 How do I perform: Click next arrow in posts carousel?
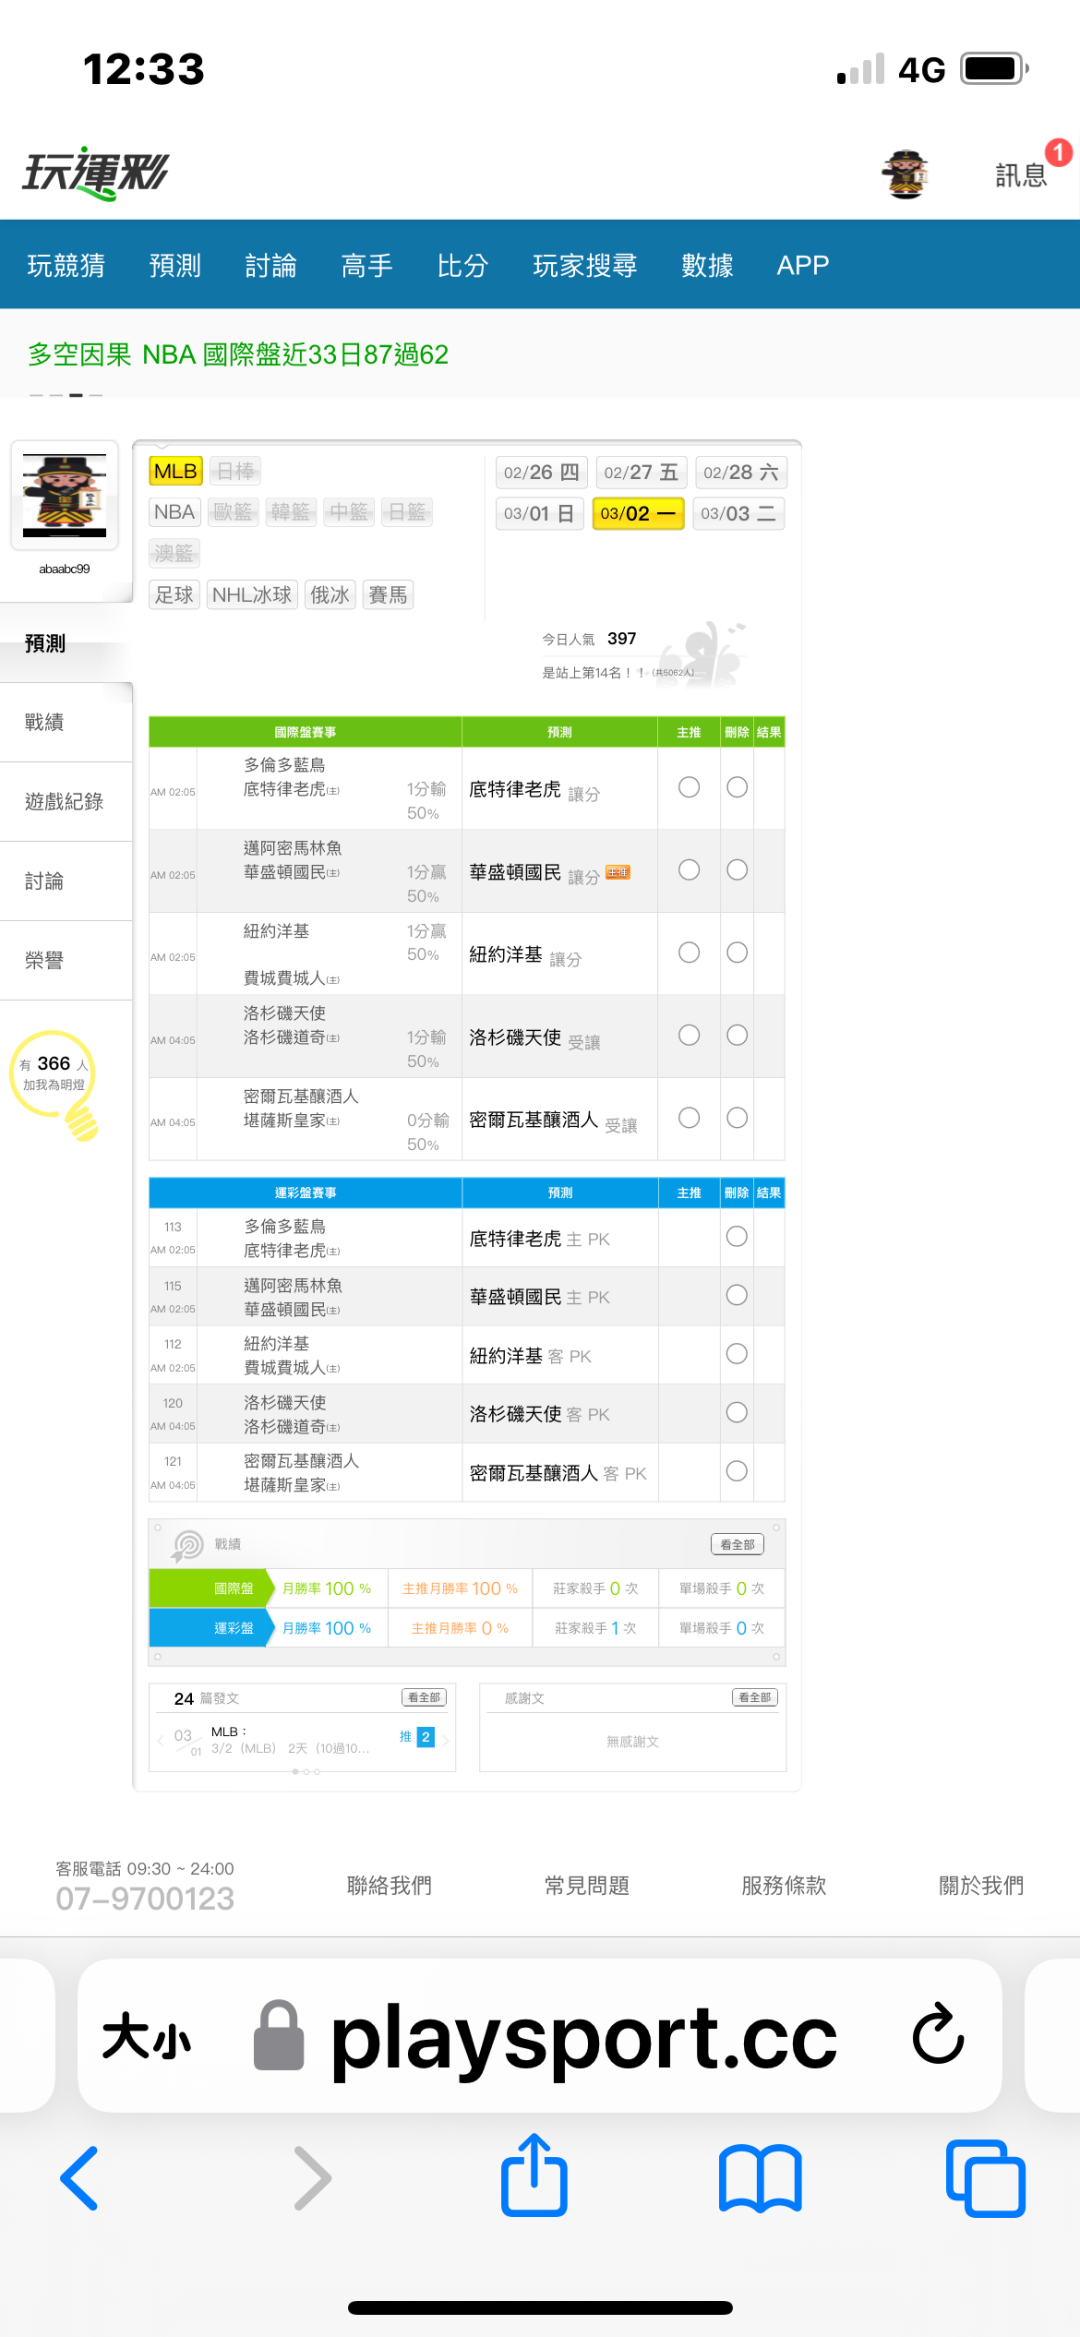pyautogui.click(x=446, y=1739)
